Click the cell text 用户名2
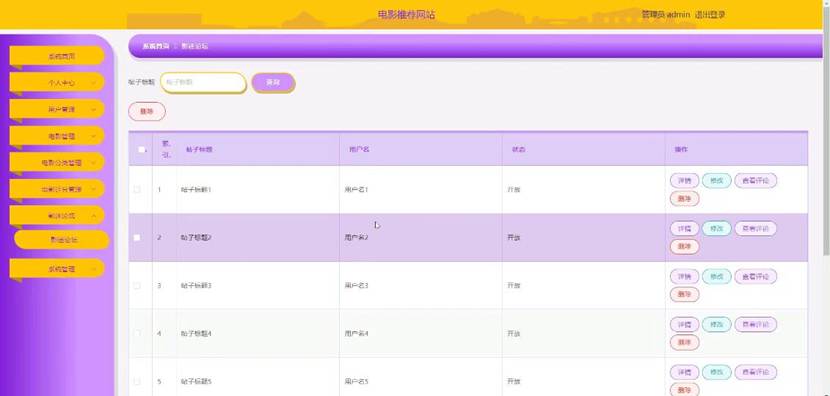 pos(356,238)
